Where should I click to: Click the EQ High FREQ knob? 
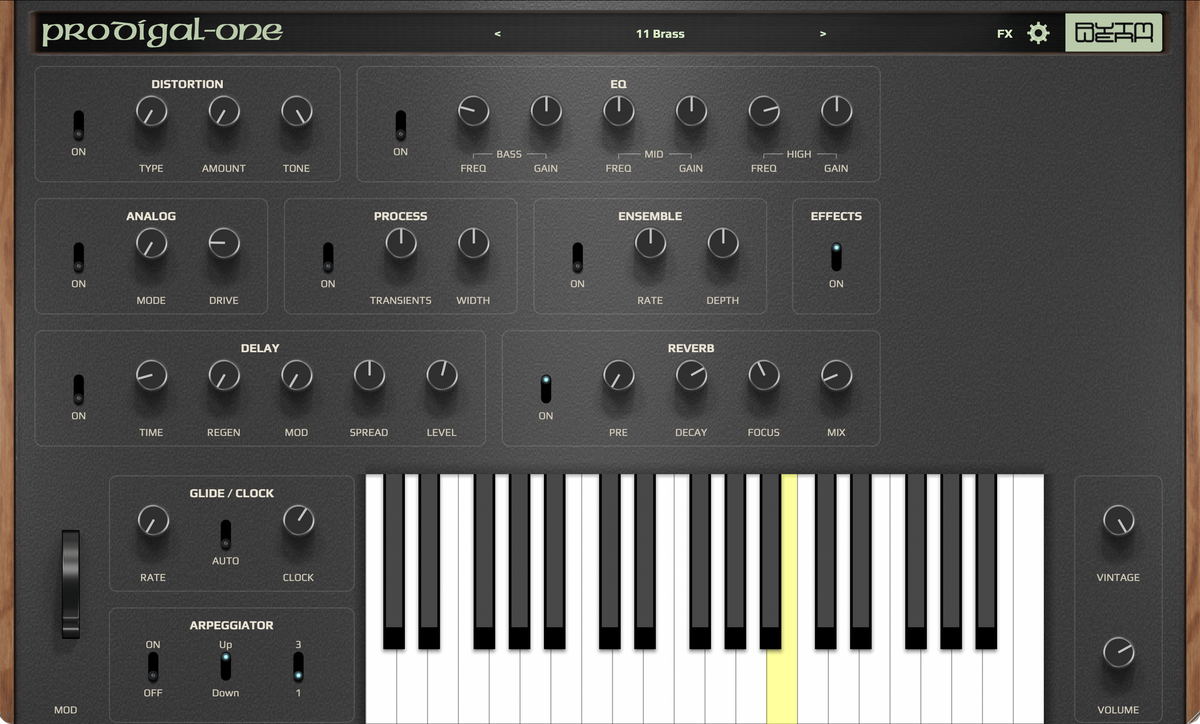coord(764,111)
